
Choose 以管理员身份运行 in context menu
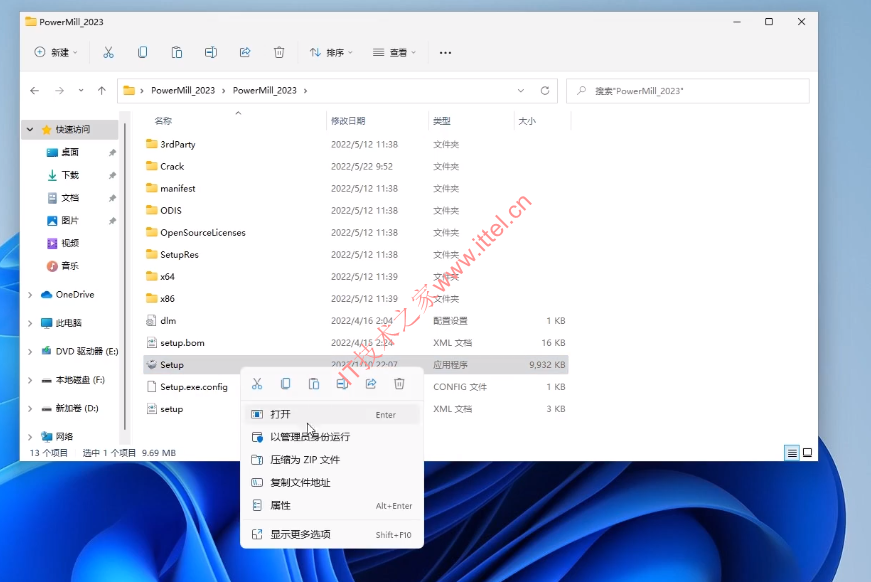coord(332,437)
